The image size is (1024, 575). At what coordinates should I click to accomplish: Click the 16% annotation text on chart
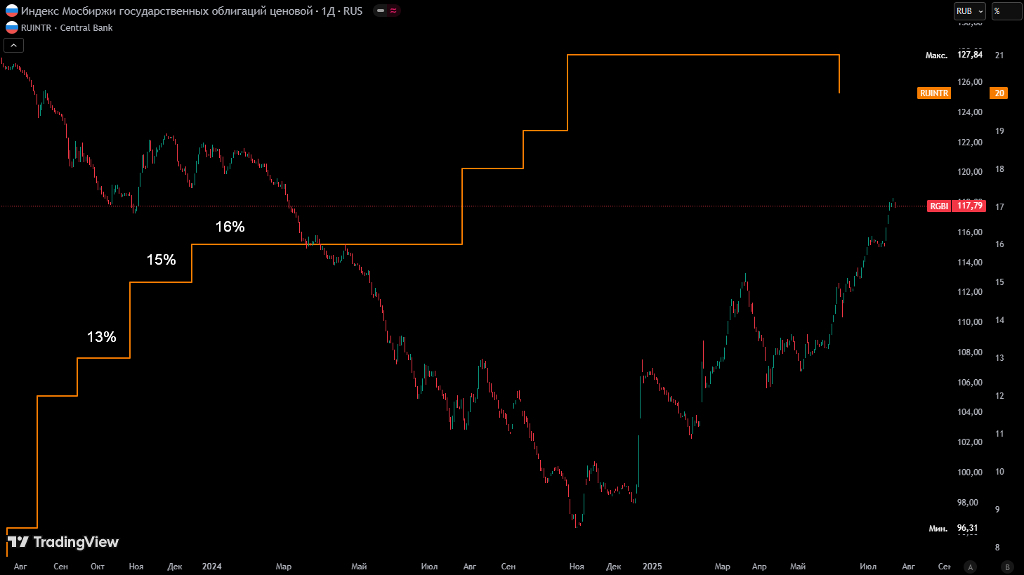pos(230,227)
